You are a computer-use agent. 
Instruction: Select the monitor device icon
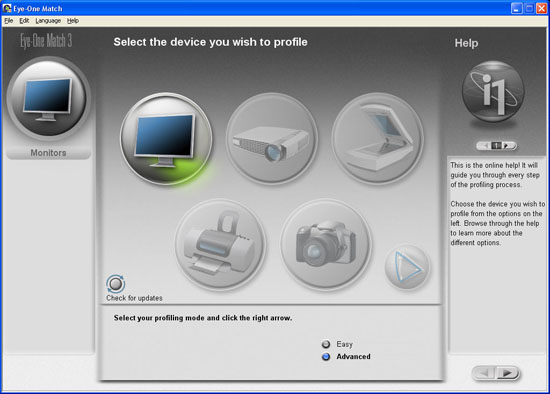click(166, 139)
